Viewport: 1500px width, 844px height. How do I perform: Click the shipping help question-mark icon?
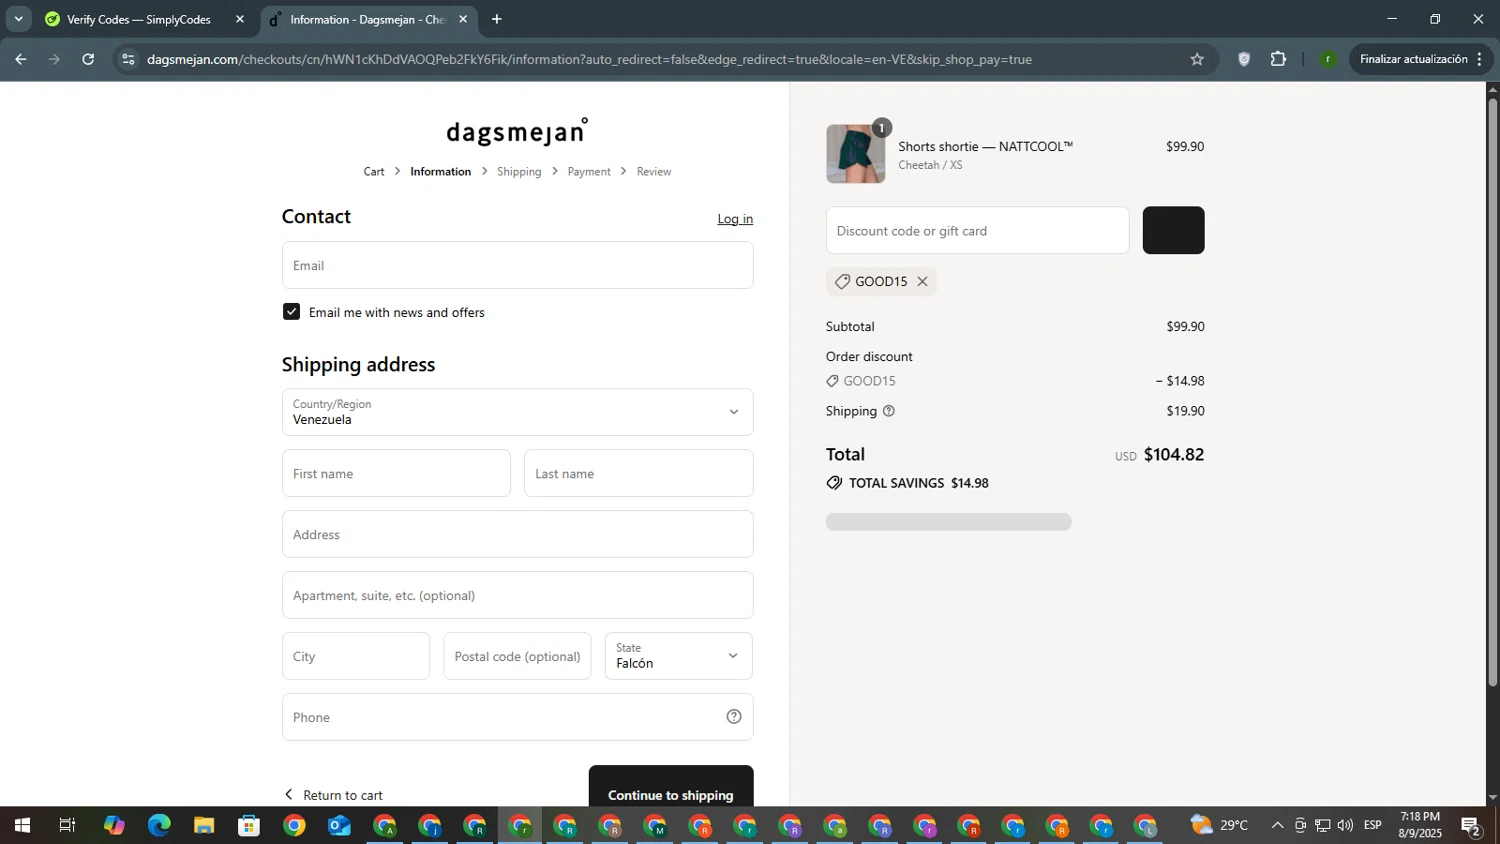(888, 411)
